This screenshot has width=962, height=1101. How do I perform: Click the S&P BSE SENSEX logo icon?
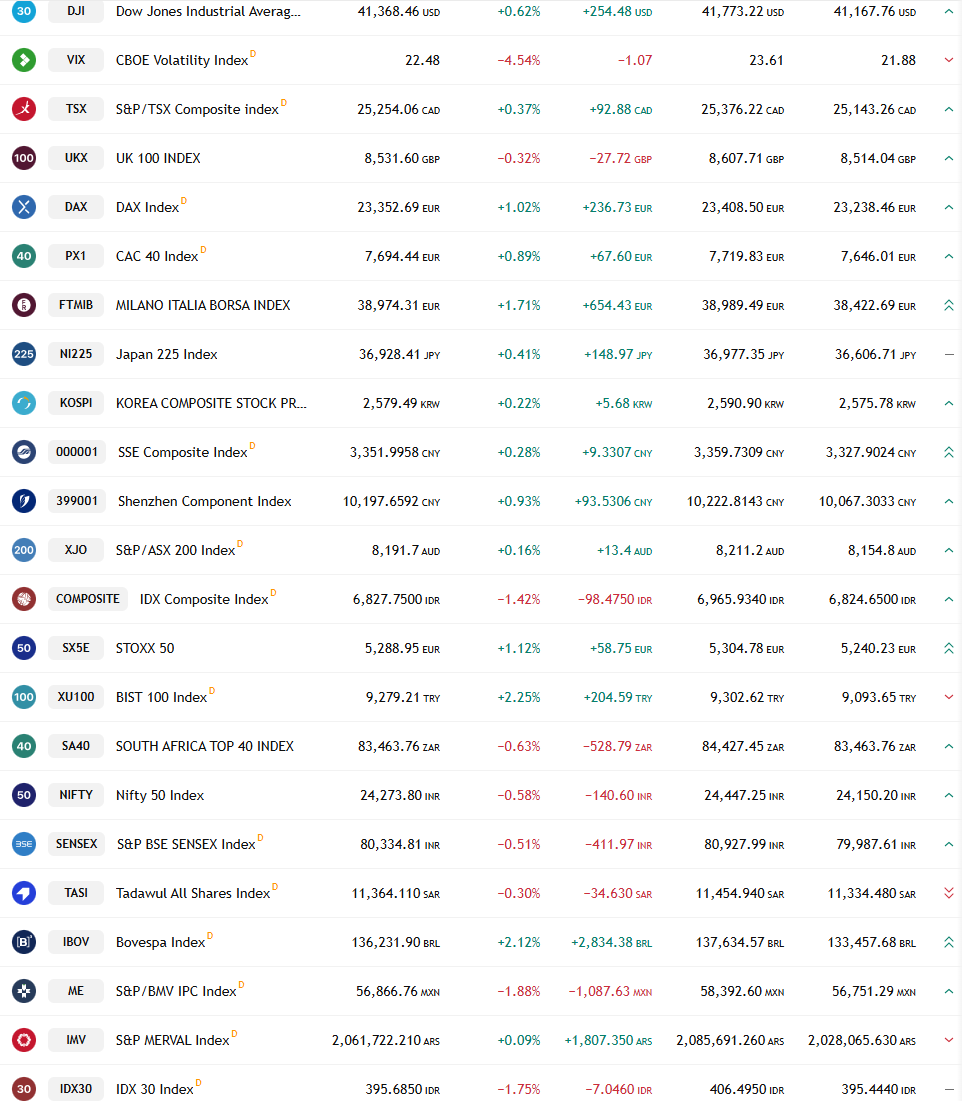24,844
